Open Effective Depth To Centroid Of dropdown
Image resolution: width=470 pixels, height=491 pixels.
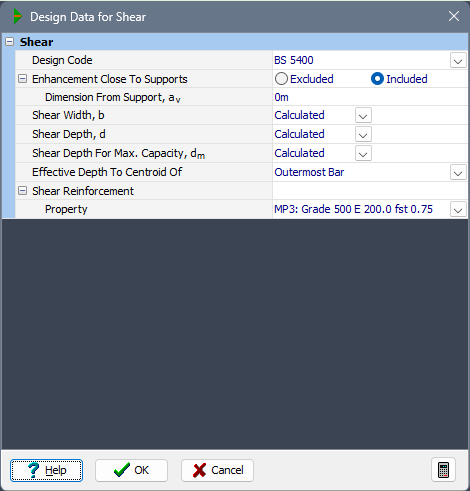tap(458, 173)
